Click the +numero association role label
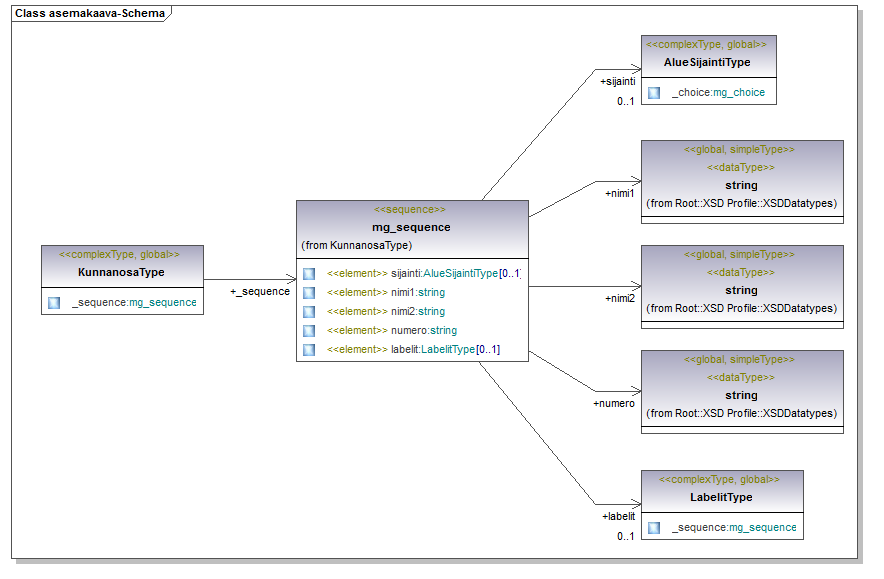Screen dimensions: 884x579 pos(614,403)
